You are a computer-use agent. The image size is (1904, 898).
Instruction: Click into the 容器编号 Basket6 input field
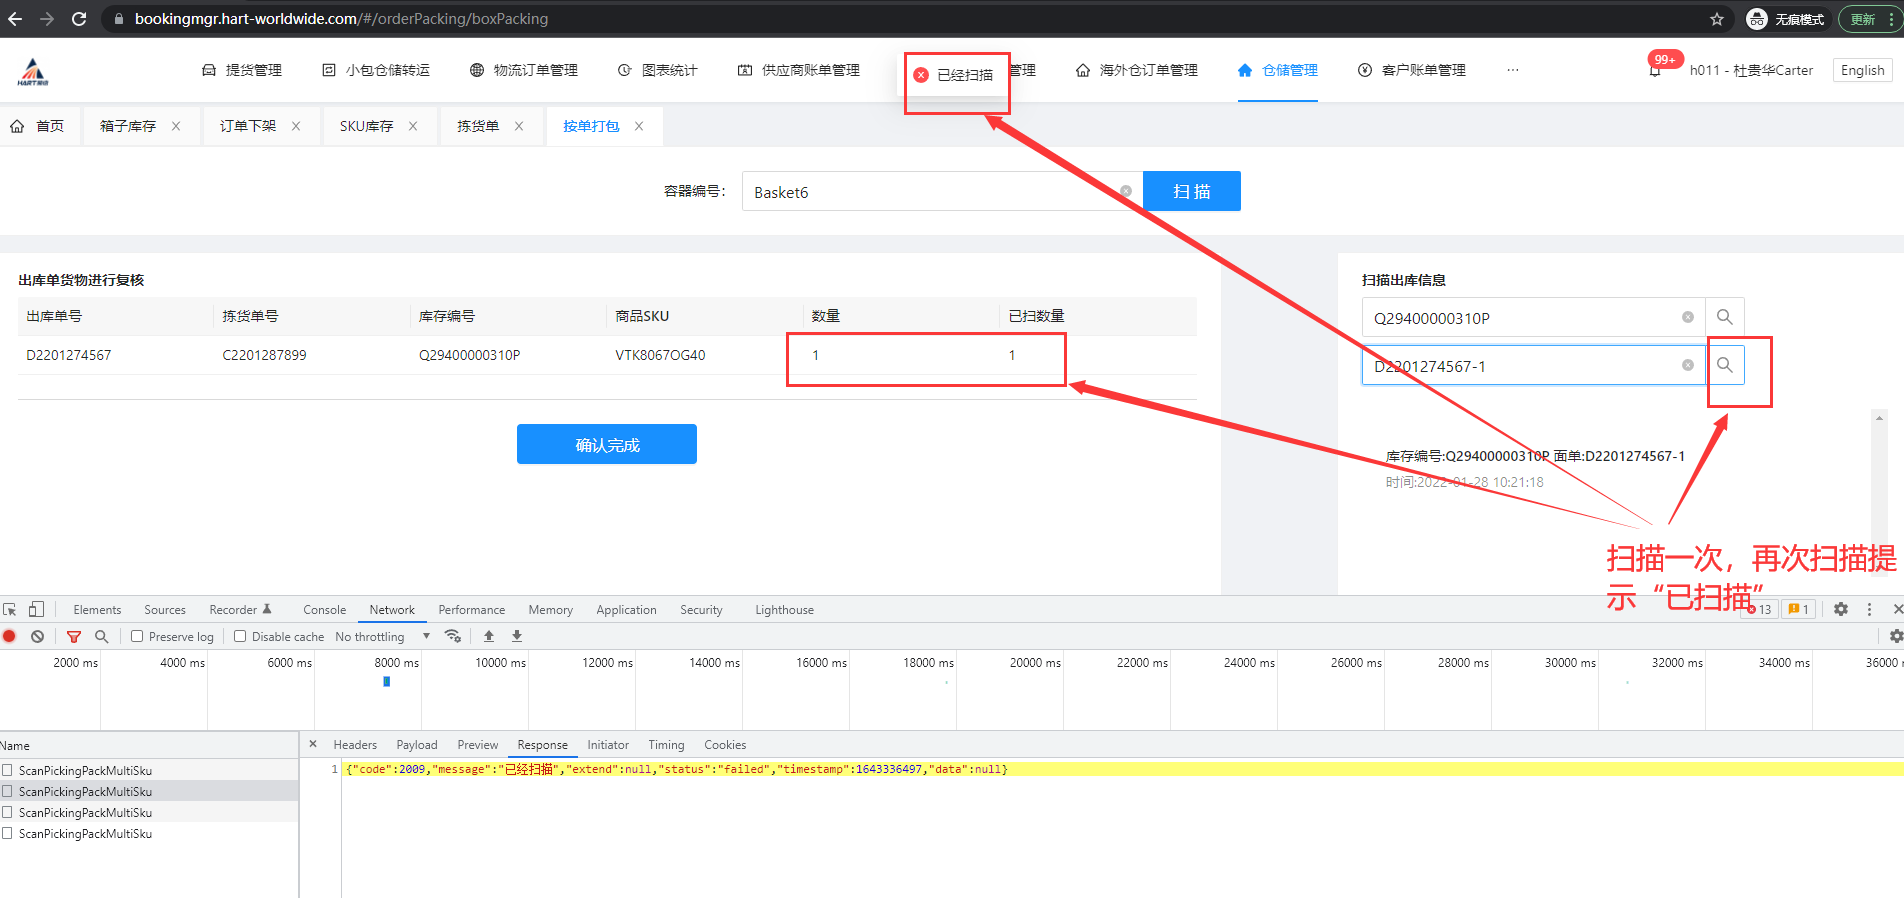(930, 192)
